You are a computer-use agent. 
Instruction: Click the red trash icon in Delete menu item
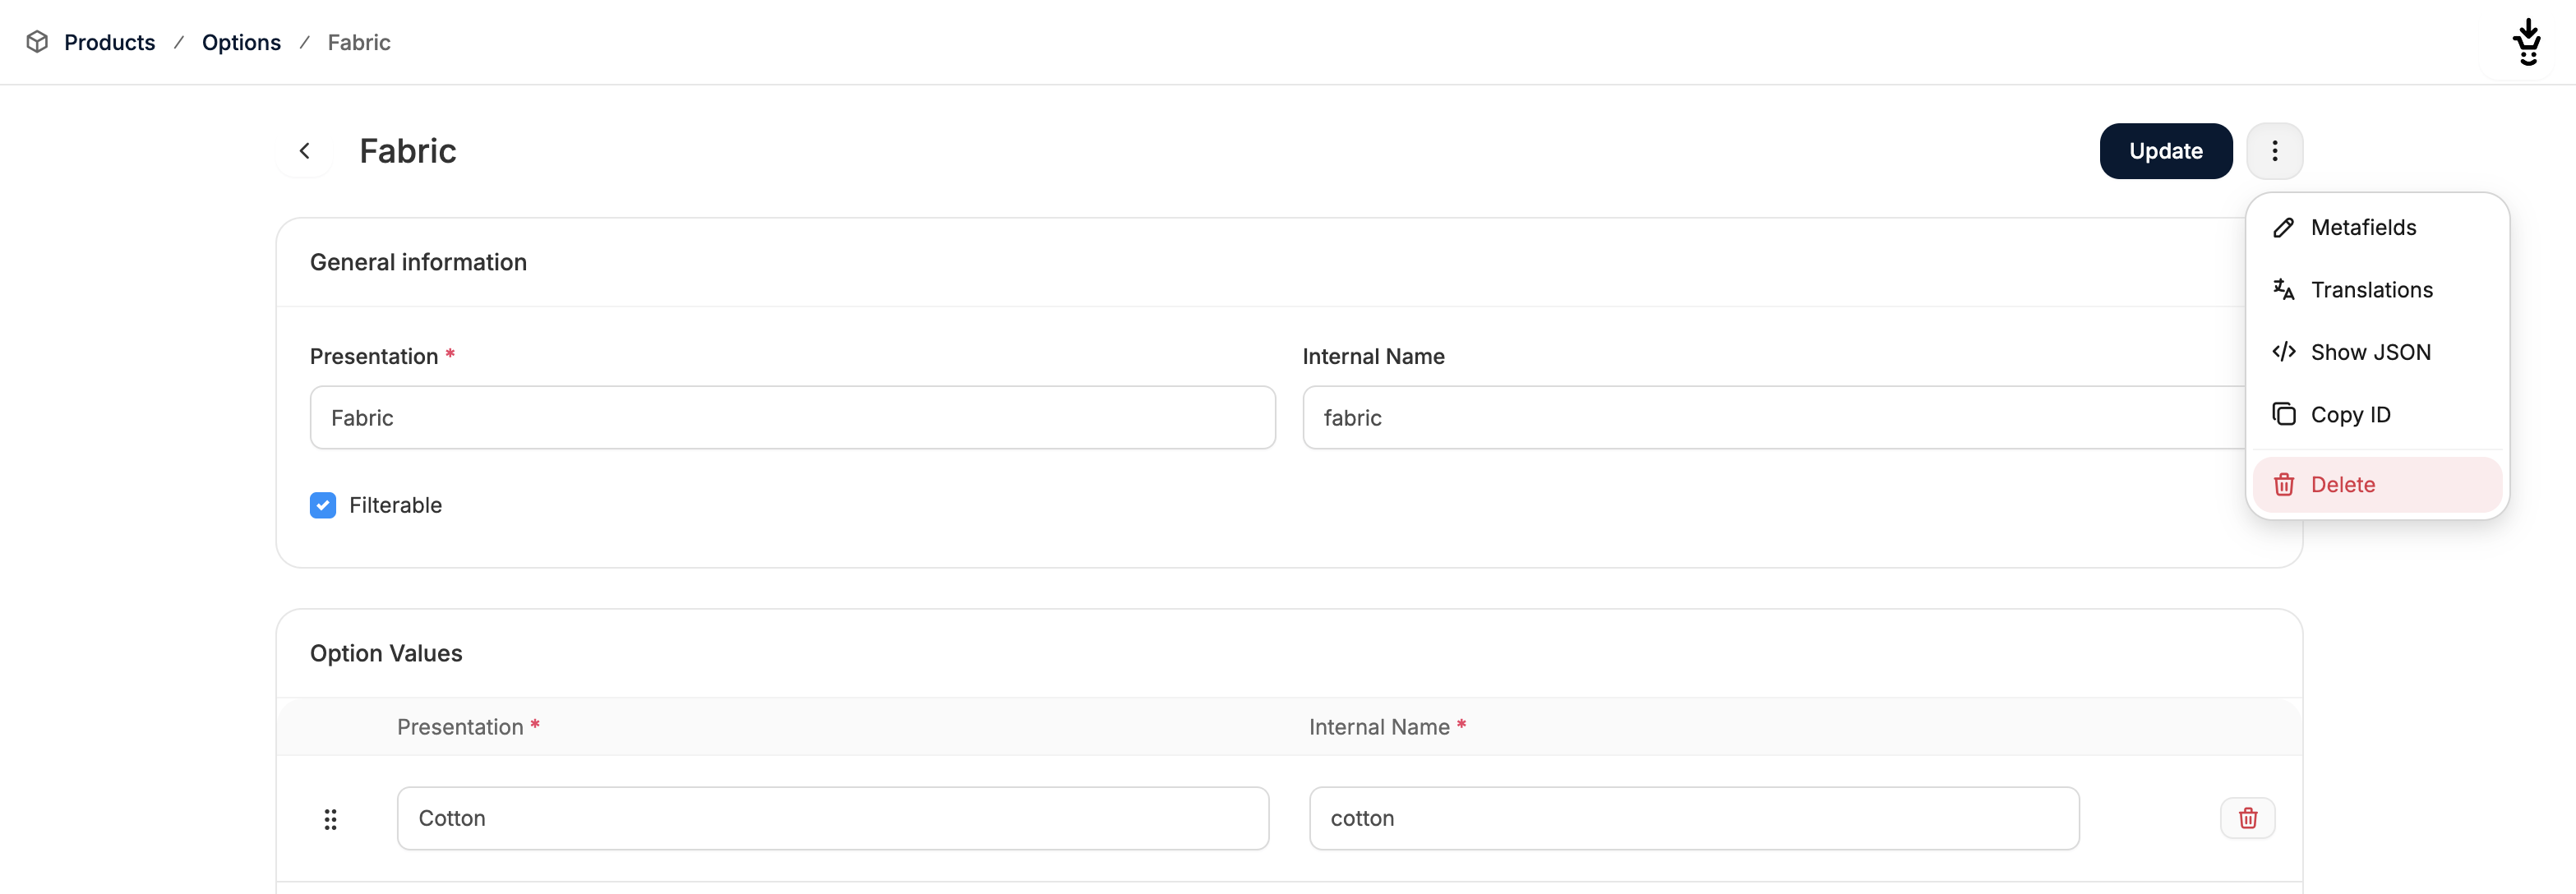[x=2283, y=485]
